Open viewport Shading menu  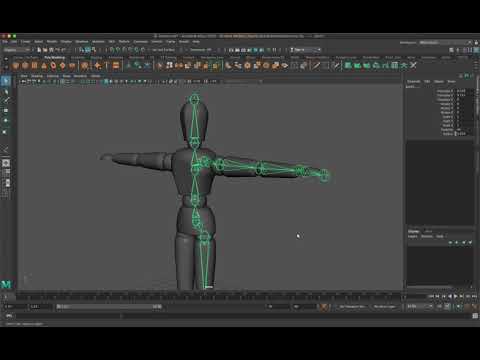coord(37,76)
